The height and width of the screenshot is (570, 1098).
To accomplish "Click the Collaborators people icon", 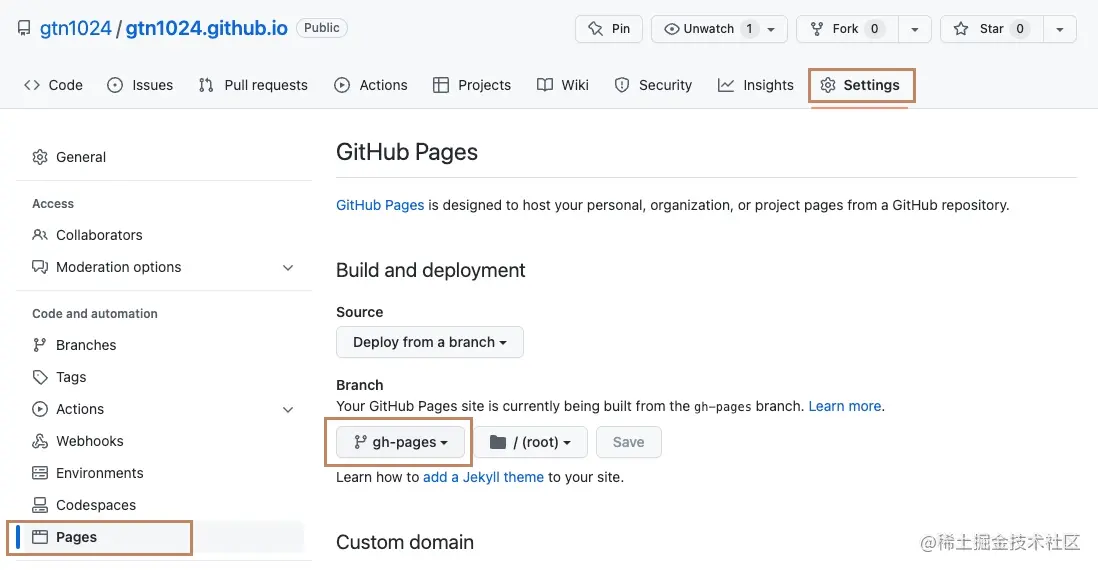I will [x=40, y=235].
